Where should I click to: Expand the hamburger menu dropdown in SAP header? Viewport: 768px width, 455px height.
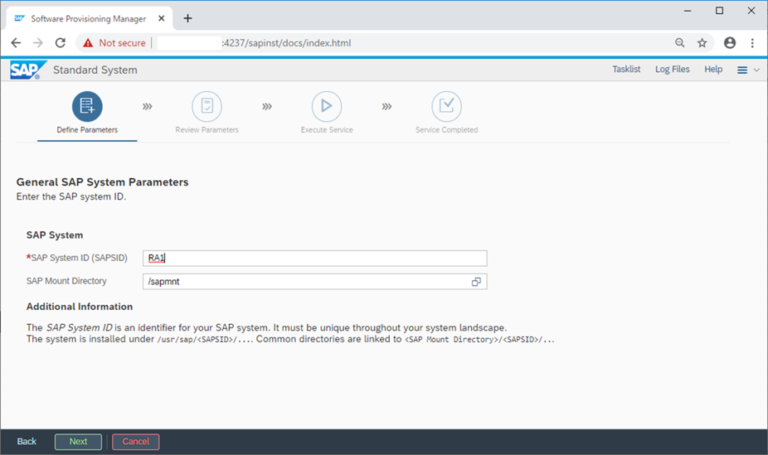[x=747, y=70]
